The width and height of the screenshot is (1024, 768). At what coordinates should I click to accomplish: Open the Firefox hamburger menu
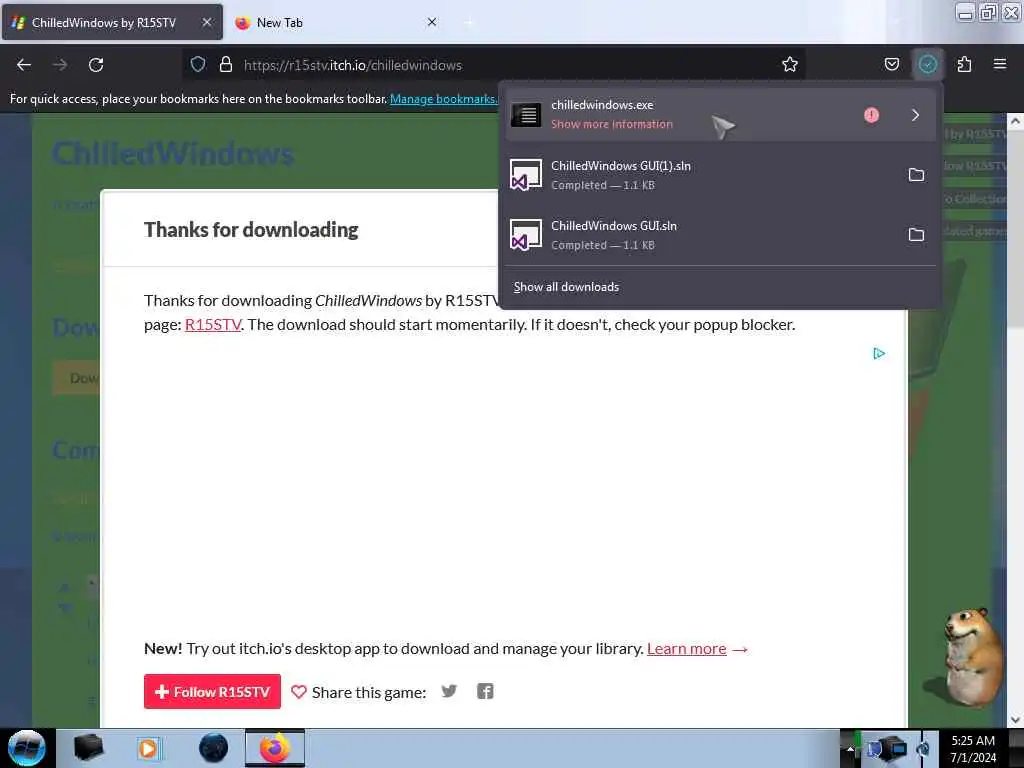click(x=999, y=64)
